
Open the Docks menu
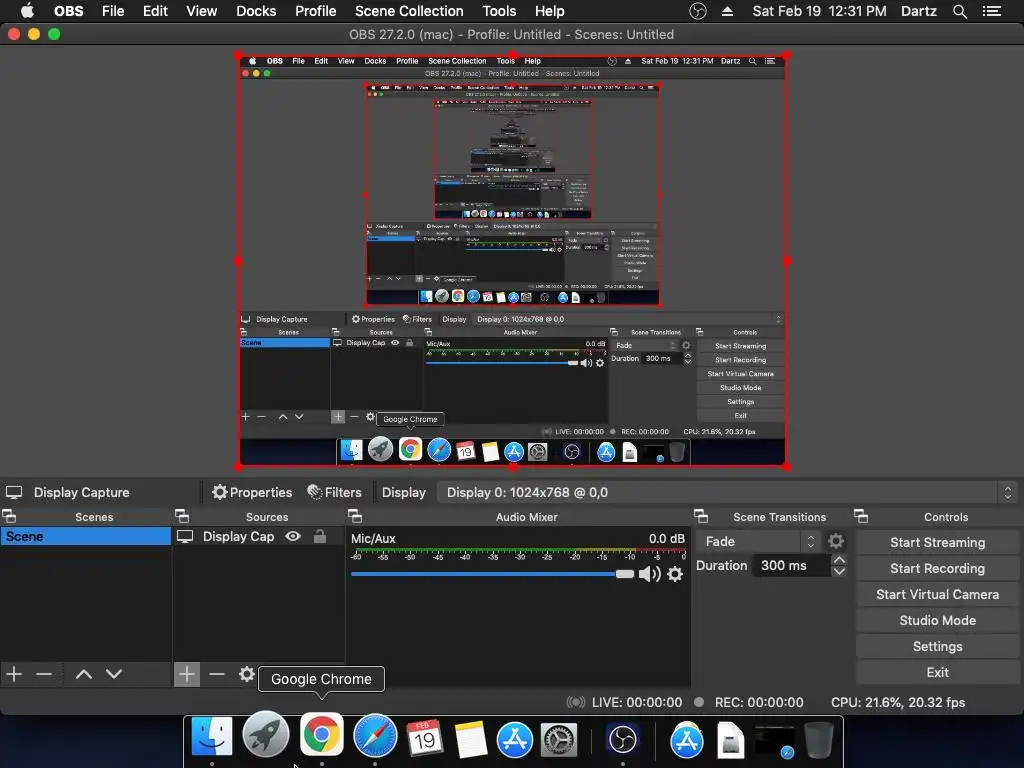(256, 11)
